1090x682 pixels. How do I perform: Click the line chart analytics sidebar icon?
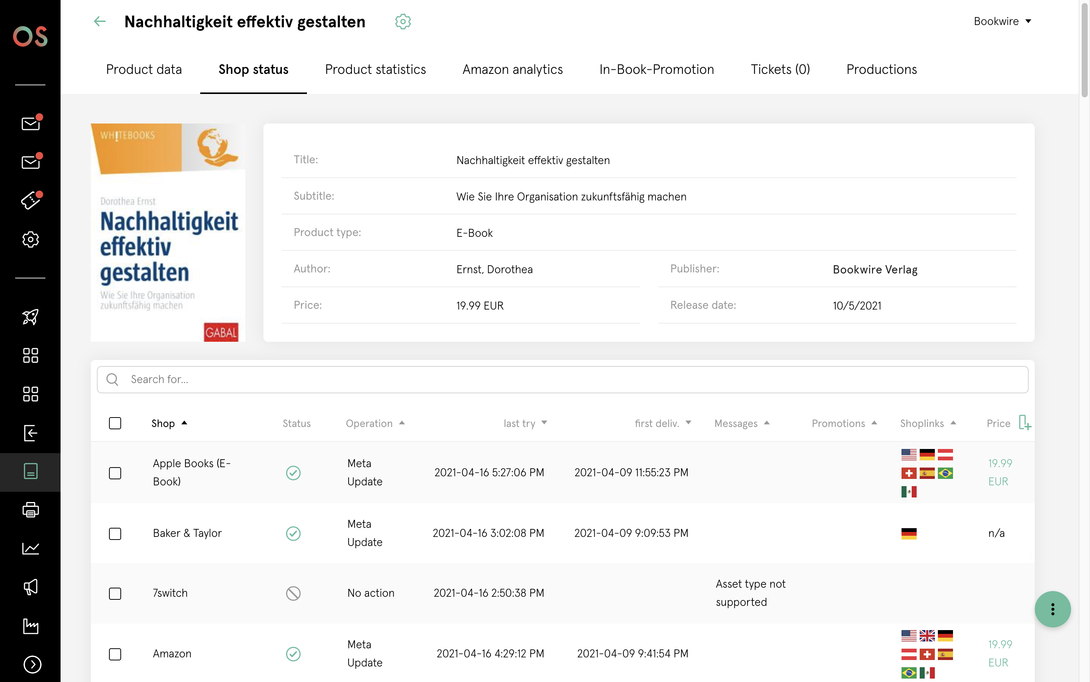tap(31, 548)
